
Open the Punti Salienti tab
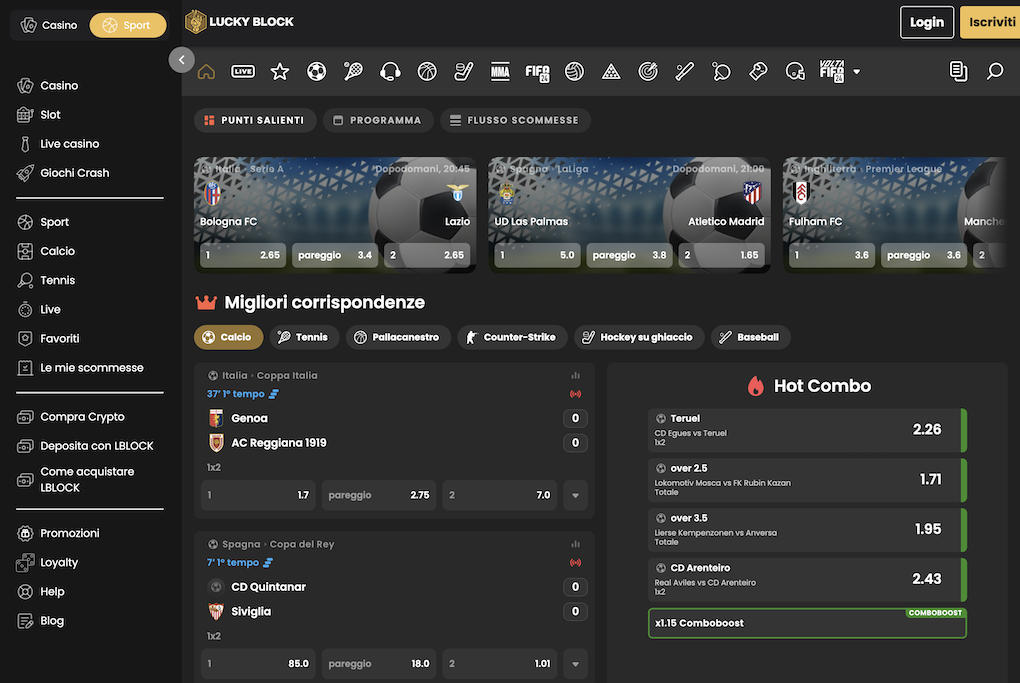[x=255, y=120]
